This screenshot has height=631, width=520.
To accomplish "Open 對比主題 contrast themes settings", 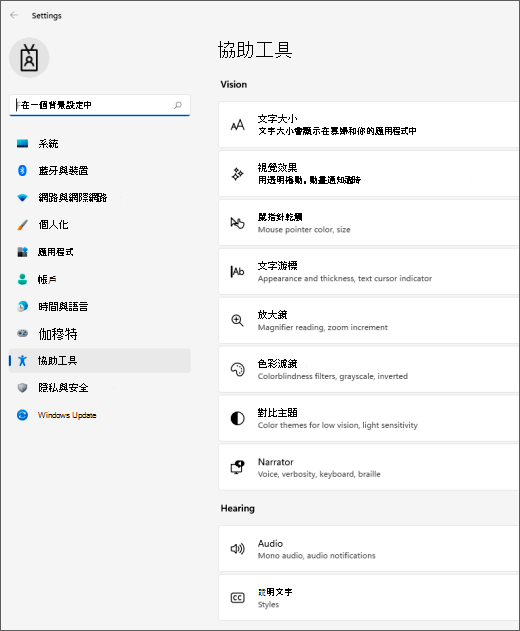I will pos(369,418).
